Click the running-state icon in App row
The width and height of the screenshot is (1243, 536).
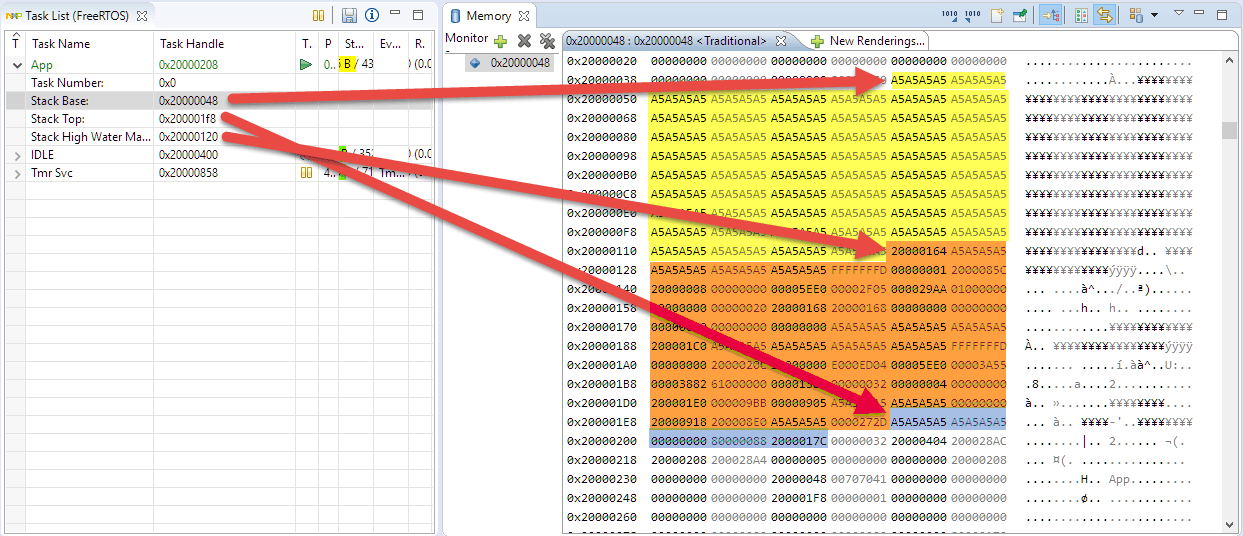click(306, 65)
